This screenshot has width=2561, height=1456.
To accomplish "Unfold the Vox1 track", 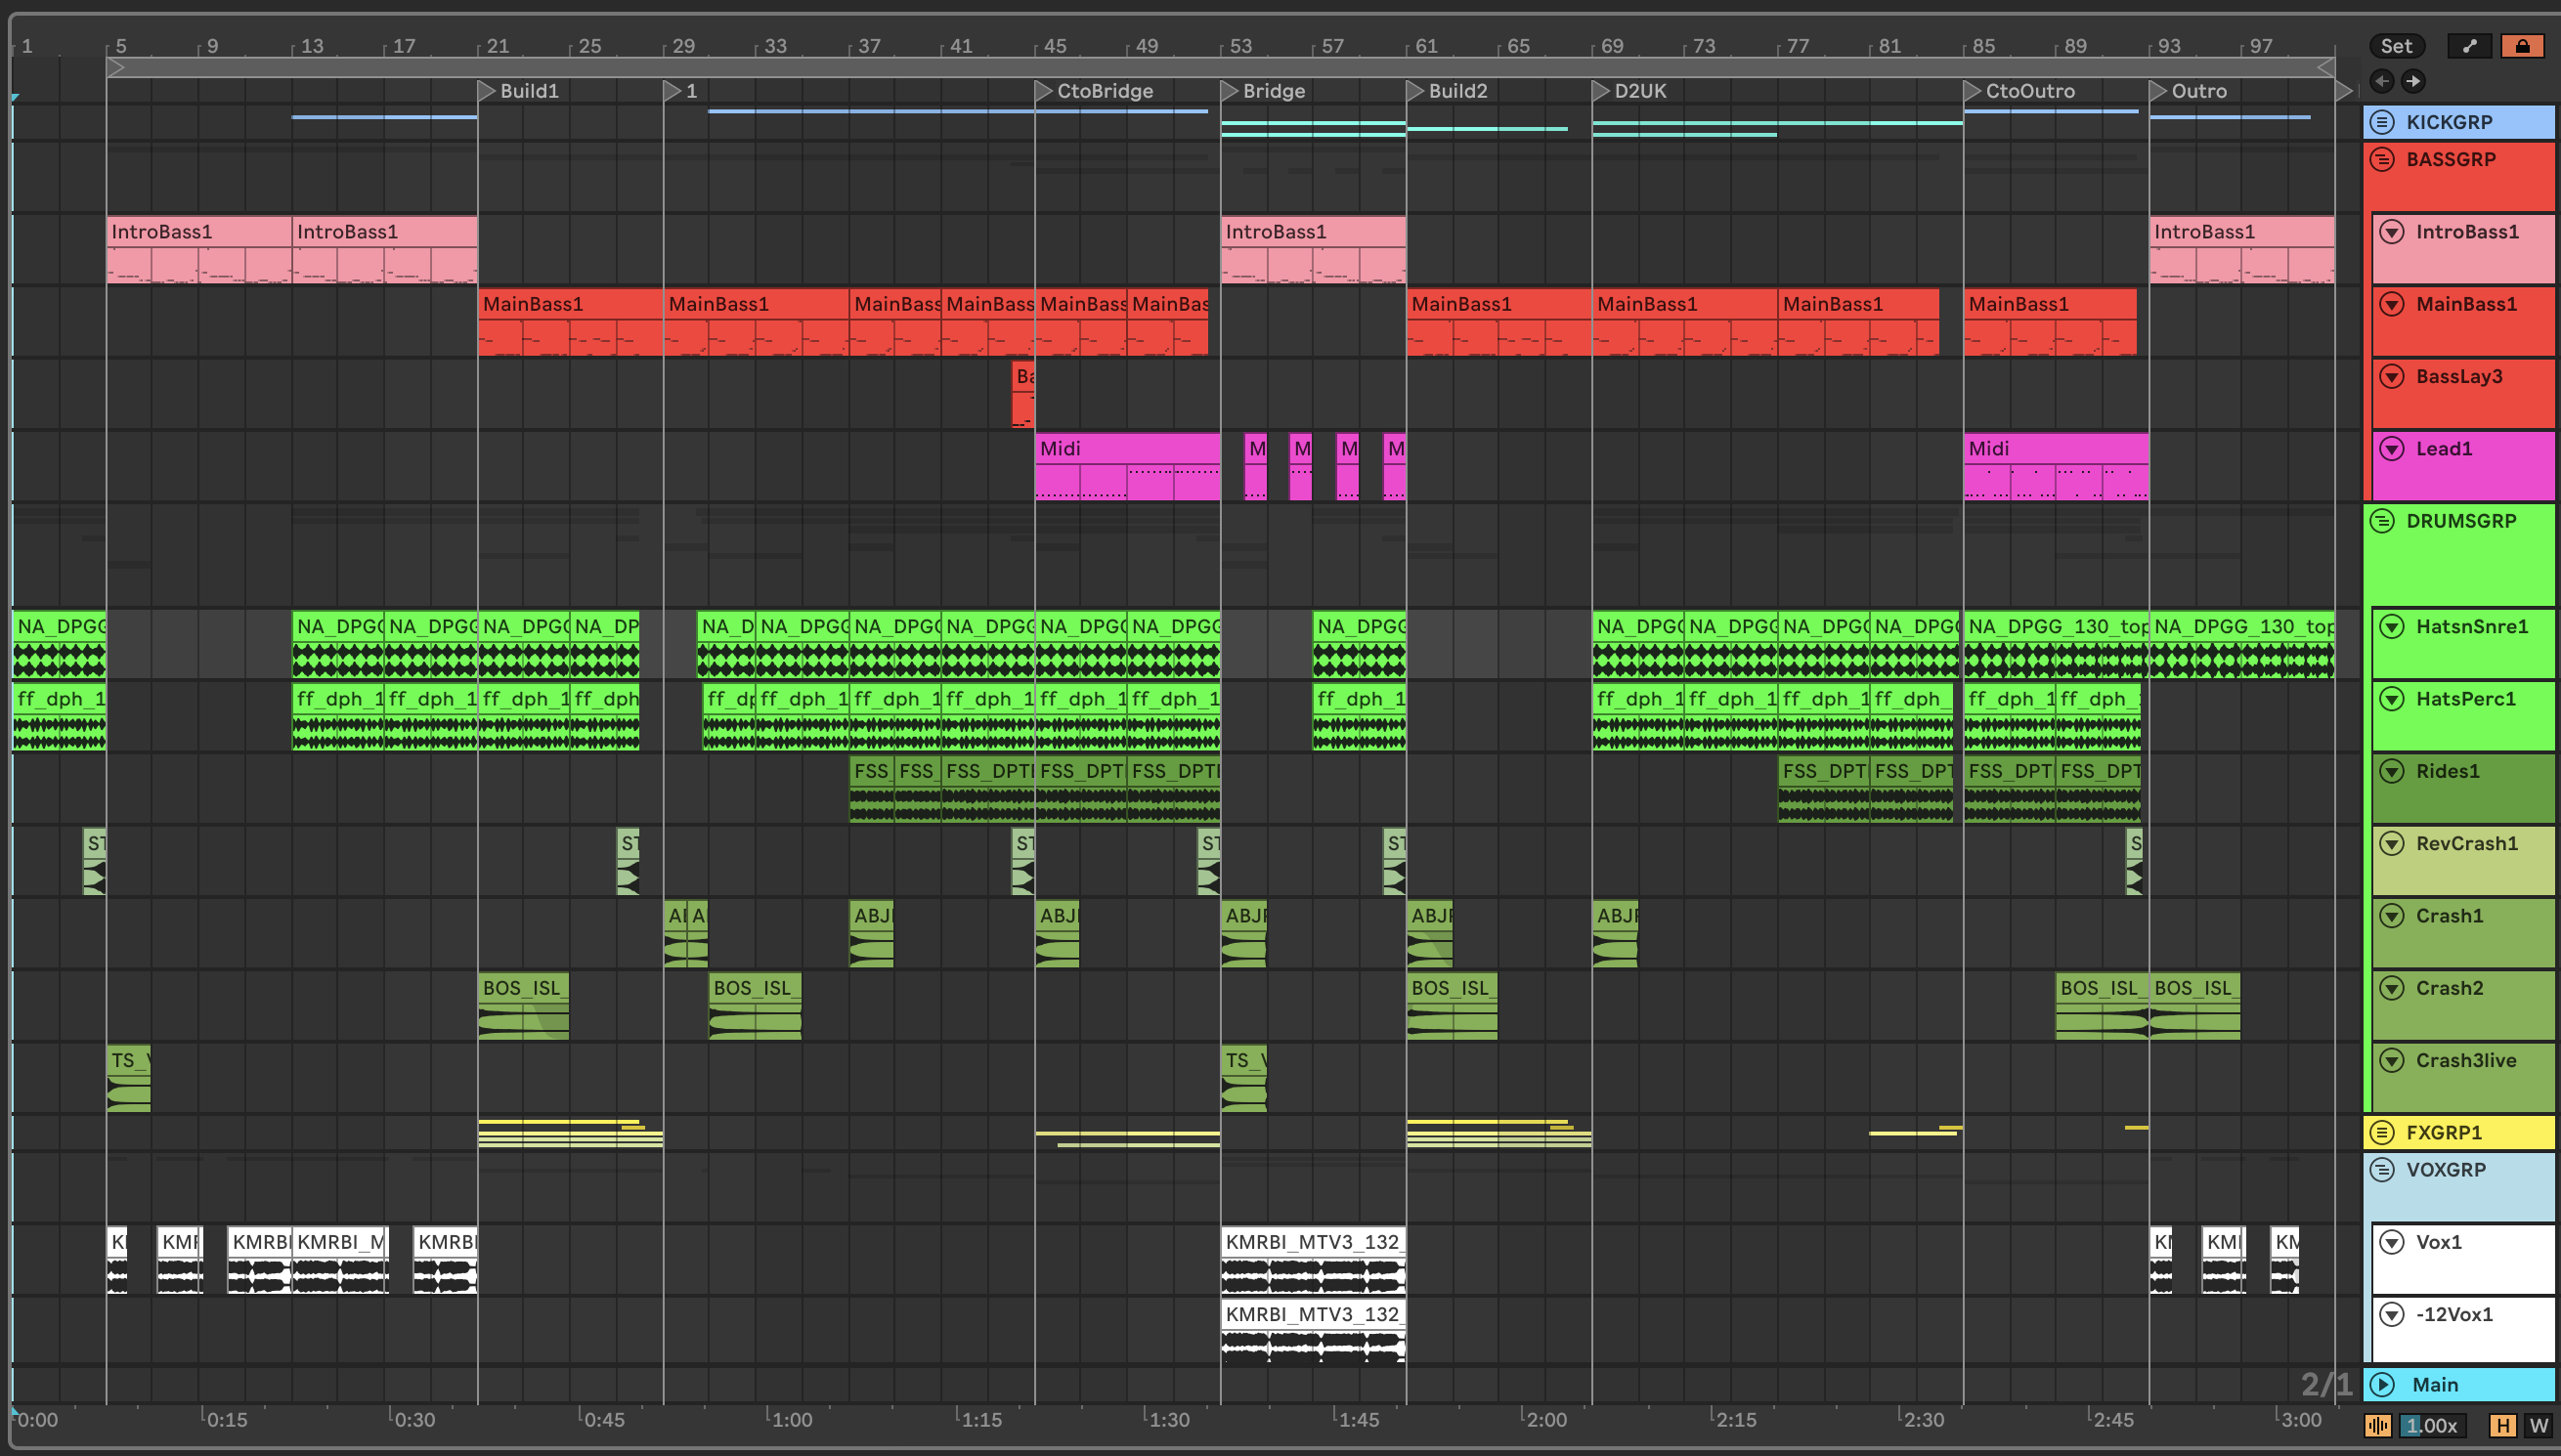I will pos(2392,1242).
